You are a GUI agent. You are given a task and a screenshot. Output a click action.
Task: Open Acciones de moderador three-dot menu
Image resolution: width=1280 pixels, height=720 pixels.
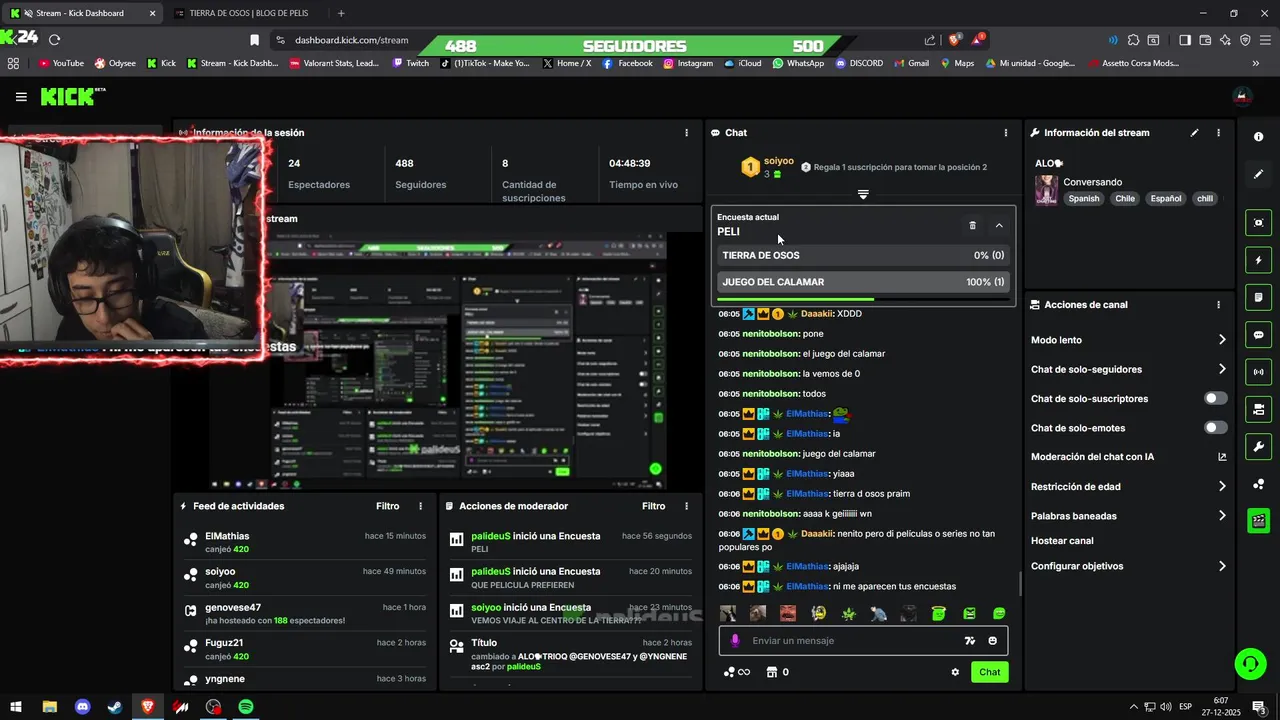(x=686, y=506)
